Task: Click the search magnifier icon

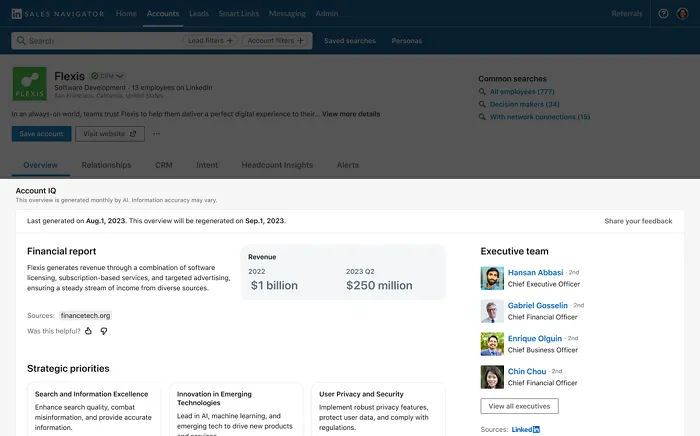Action: 21,41
